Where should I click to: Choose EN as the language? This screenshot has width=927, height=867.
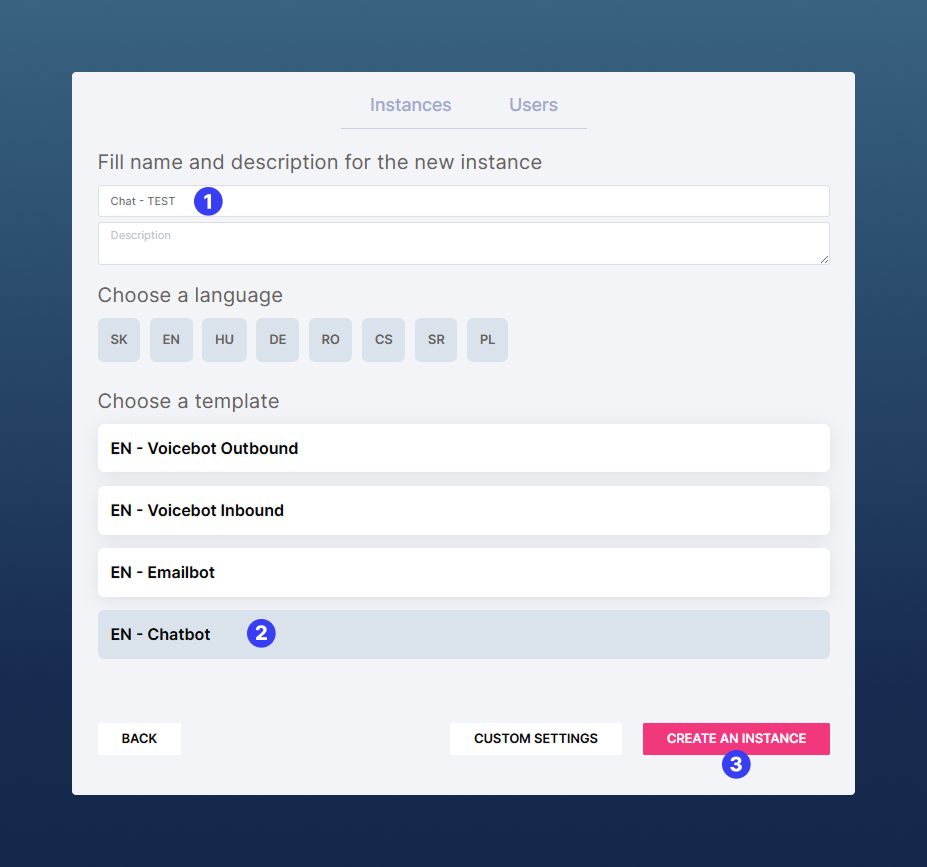point(171,340)
